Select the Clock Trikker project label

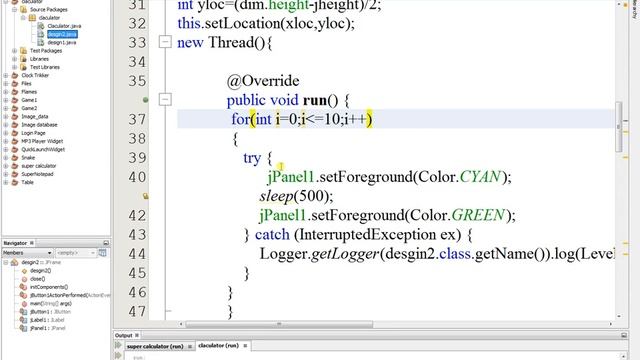click(x=35, y=75)
